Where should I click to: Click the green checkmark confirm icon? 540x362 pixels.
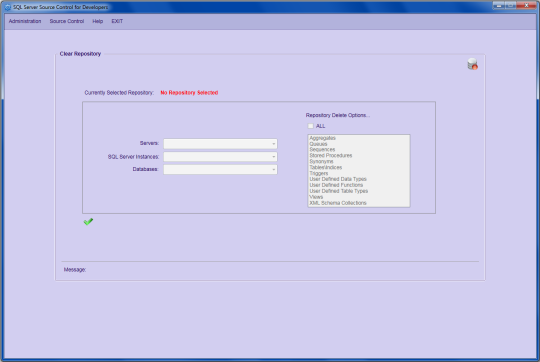tap(89, 221)
